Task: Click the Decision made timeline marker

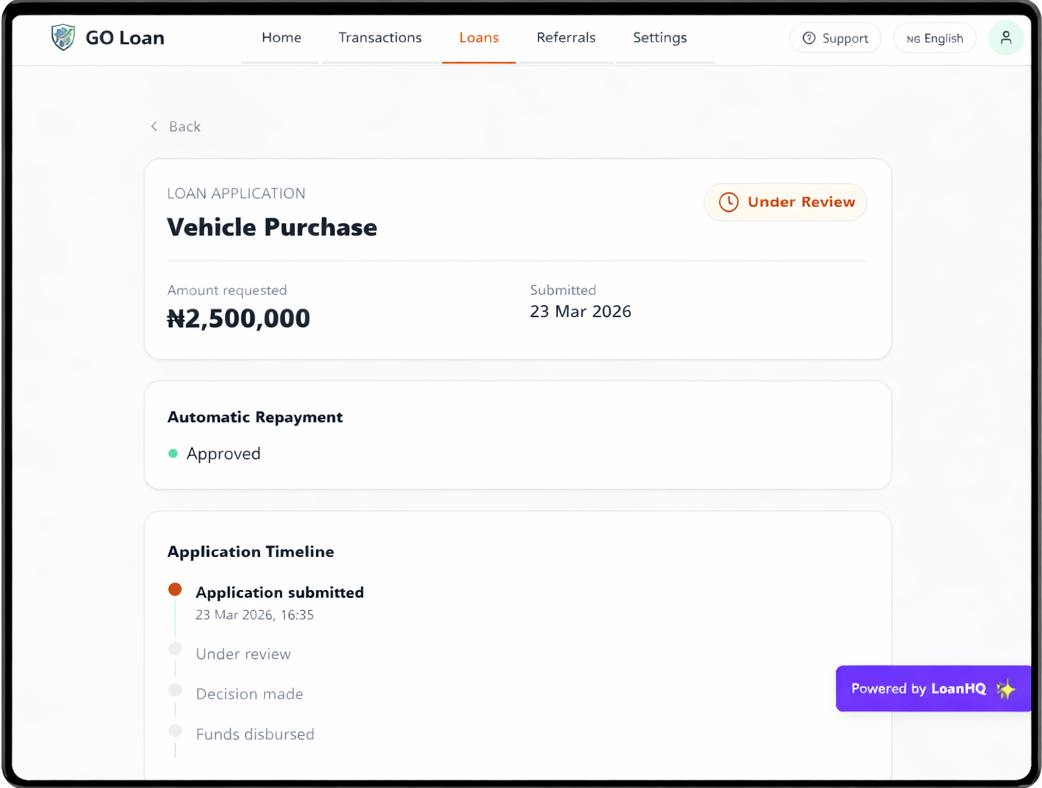Action: click(x=175, y=690)
